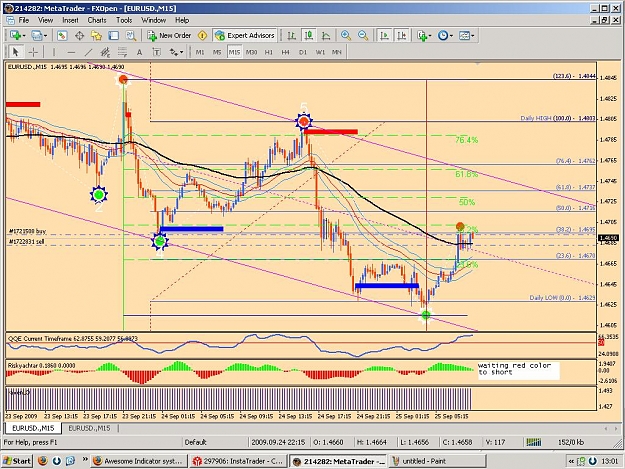Toggle Auto Scroll chart button
Viewport: 625px width, 469px height.
(x=384, y=35)
